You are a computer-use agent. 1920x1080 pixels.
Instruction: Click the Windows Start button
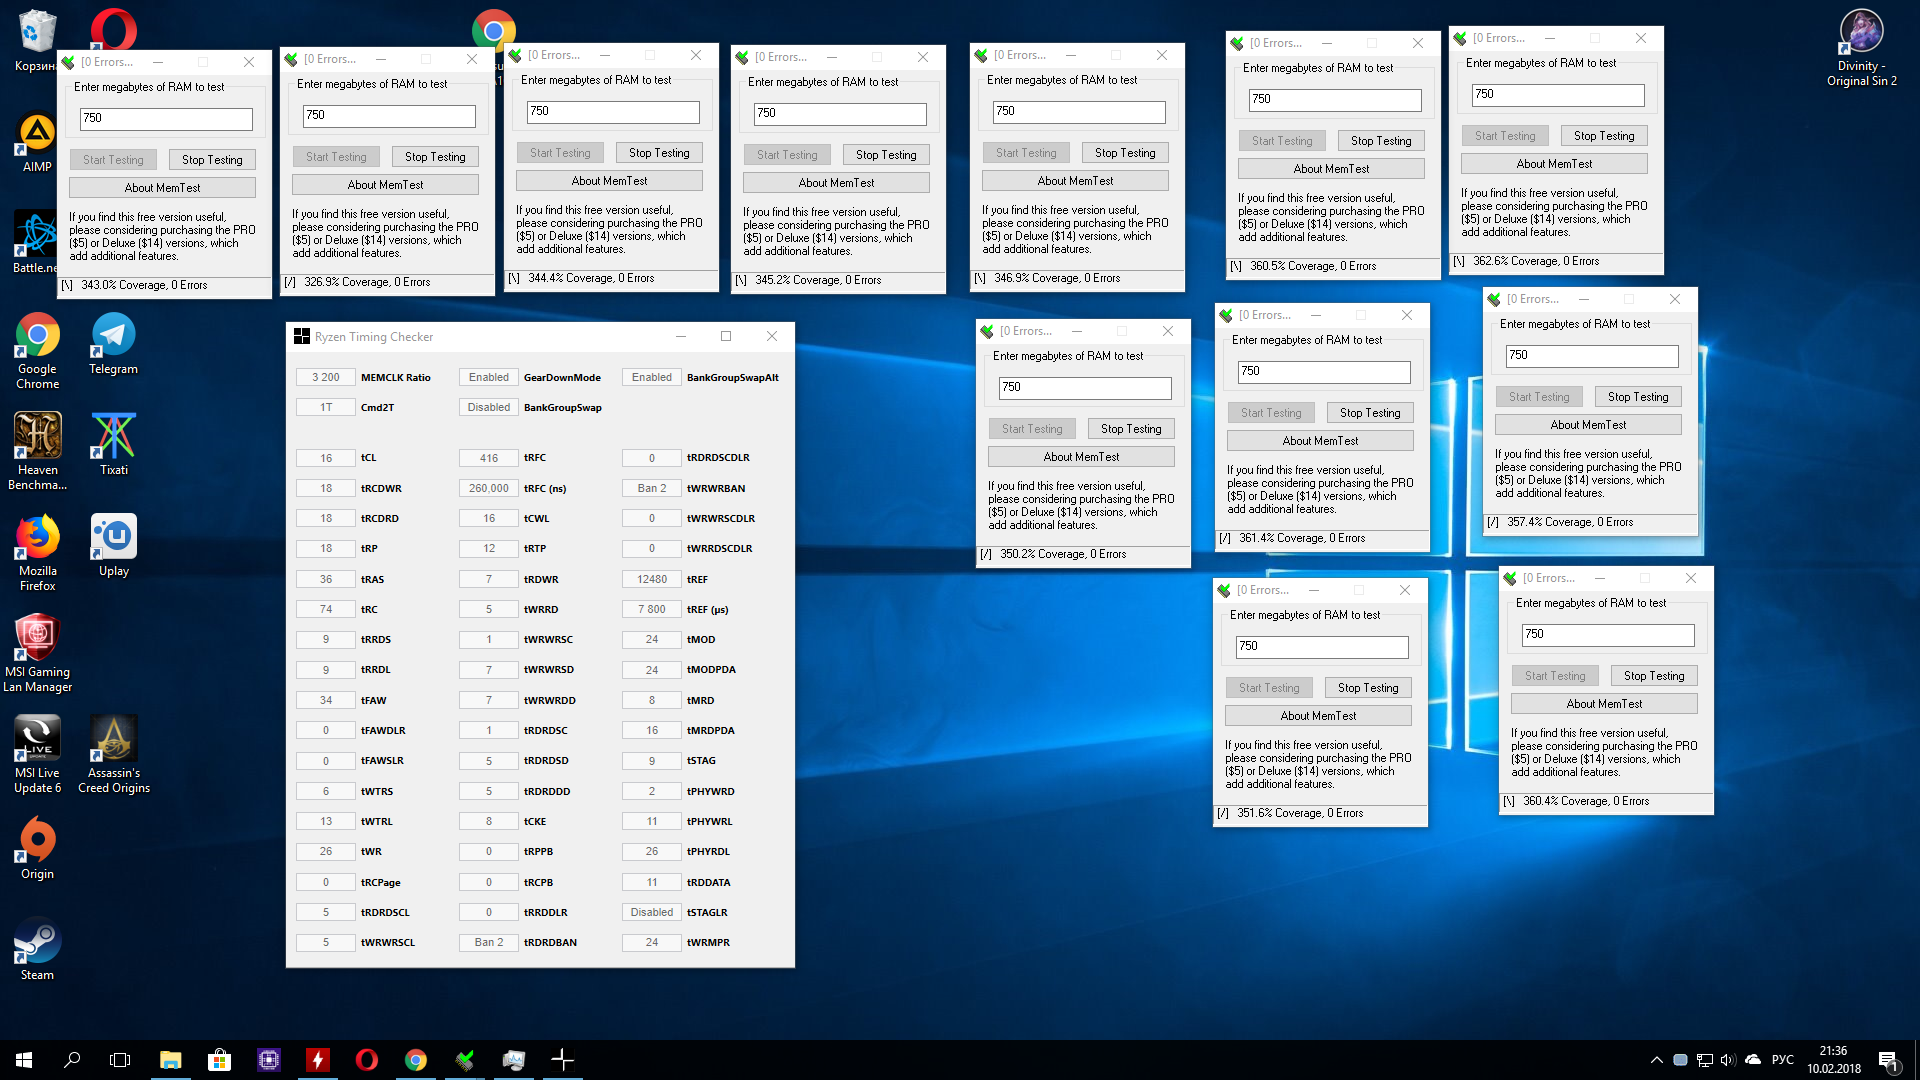[x=24, y=1060]
